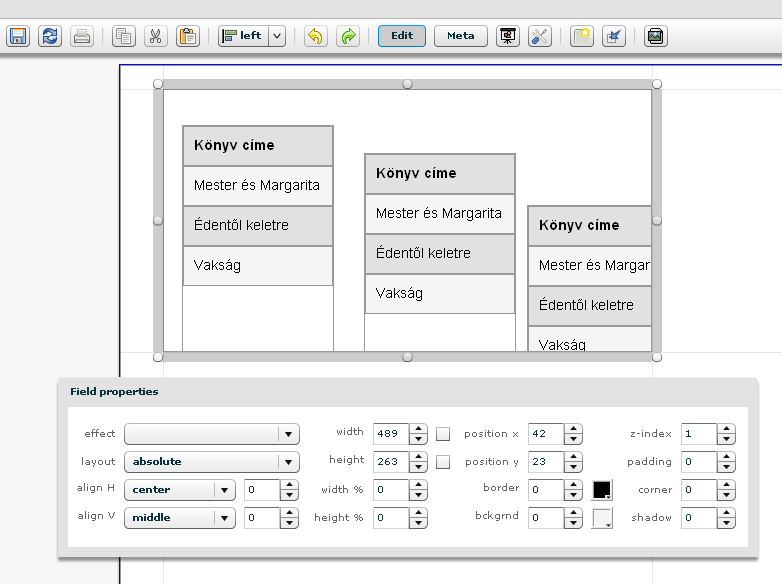The height and width of the screenshot is (584, 782).
Task: Select the Mester és Margarita row in first table
Action: [258, 186]
